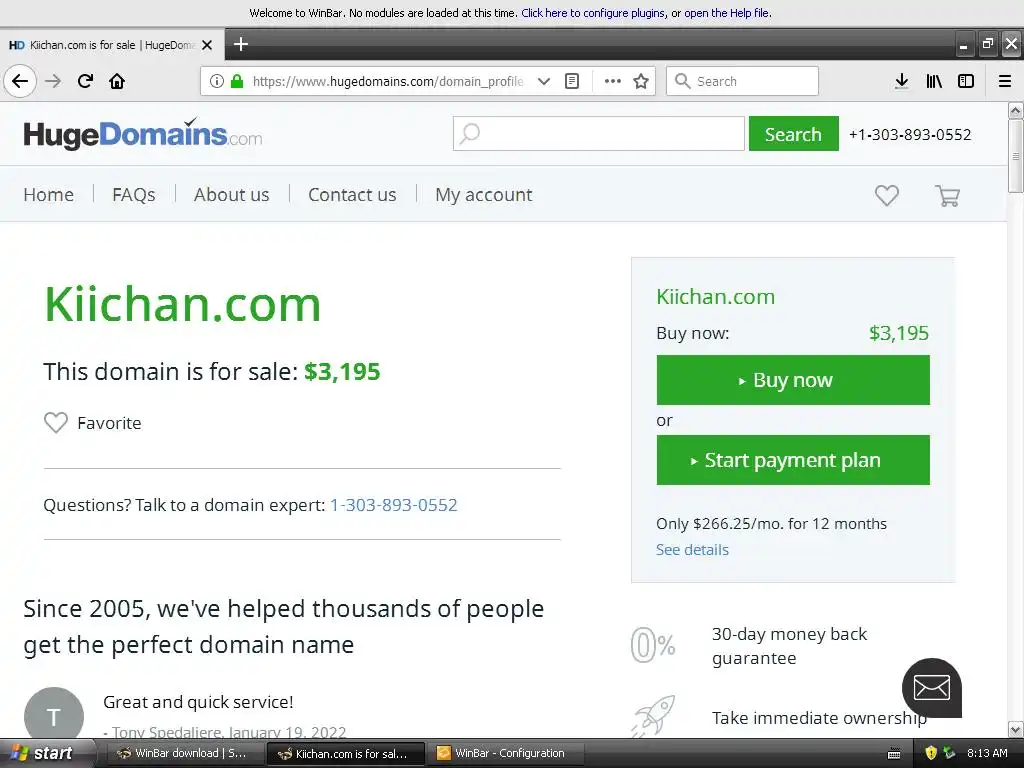Reload the page with the refresh icon

click(85, 81)
